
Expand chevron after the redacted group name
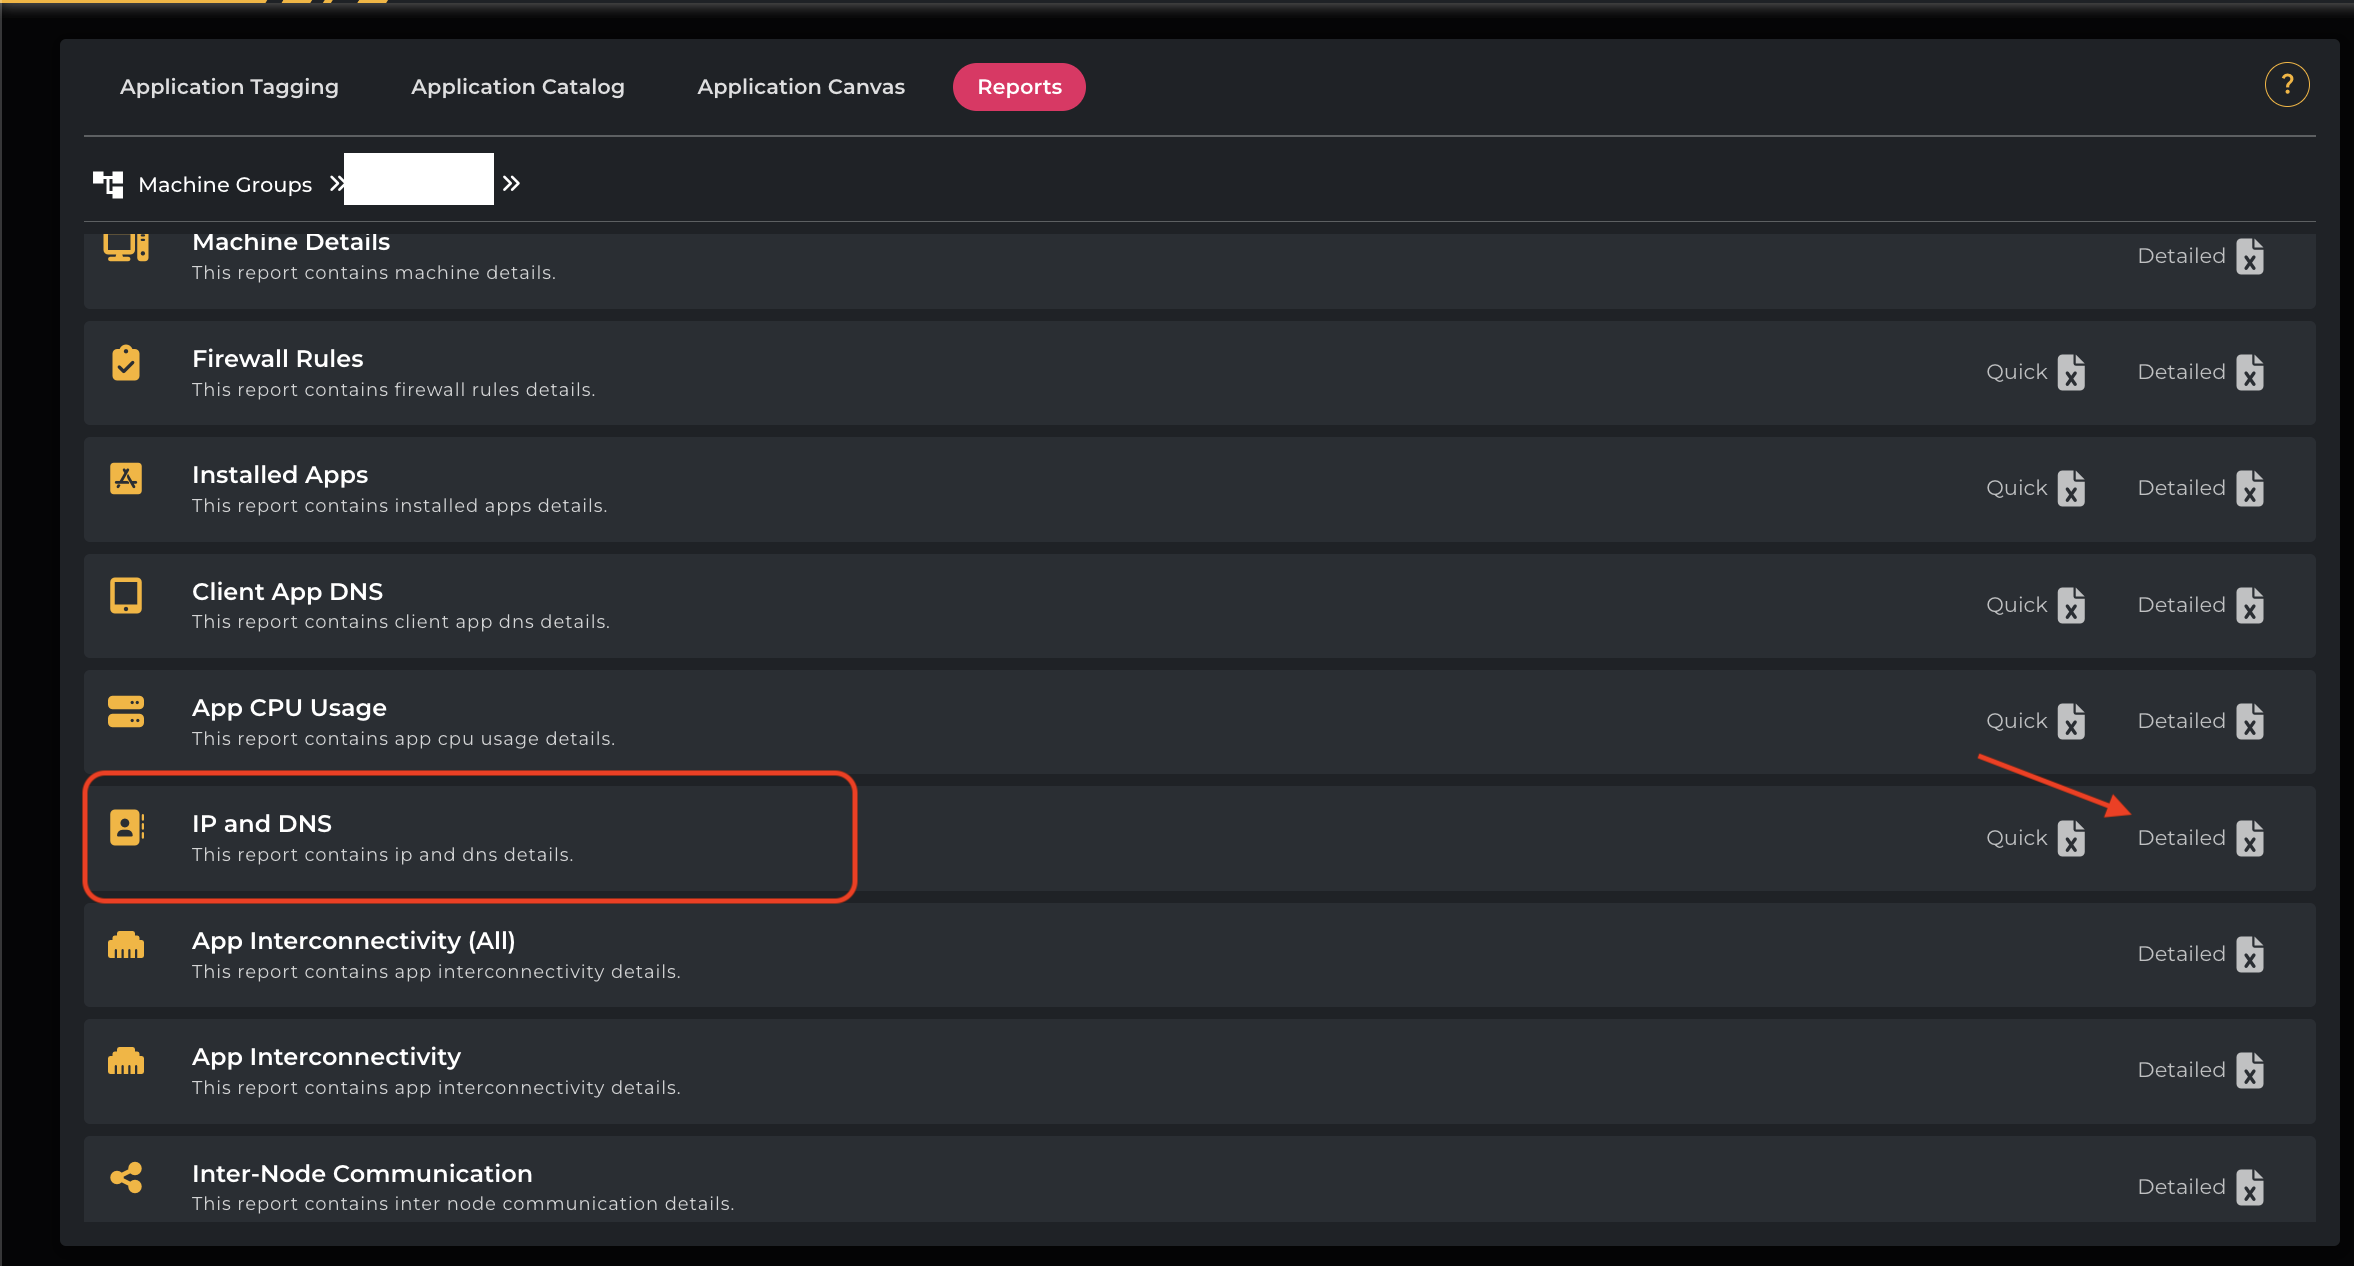point(511,183)
